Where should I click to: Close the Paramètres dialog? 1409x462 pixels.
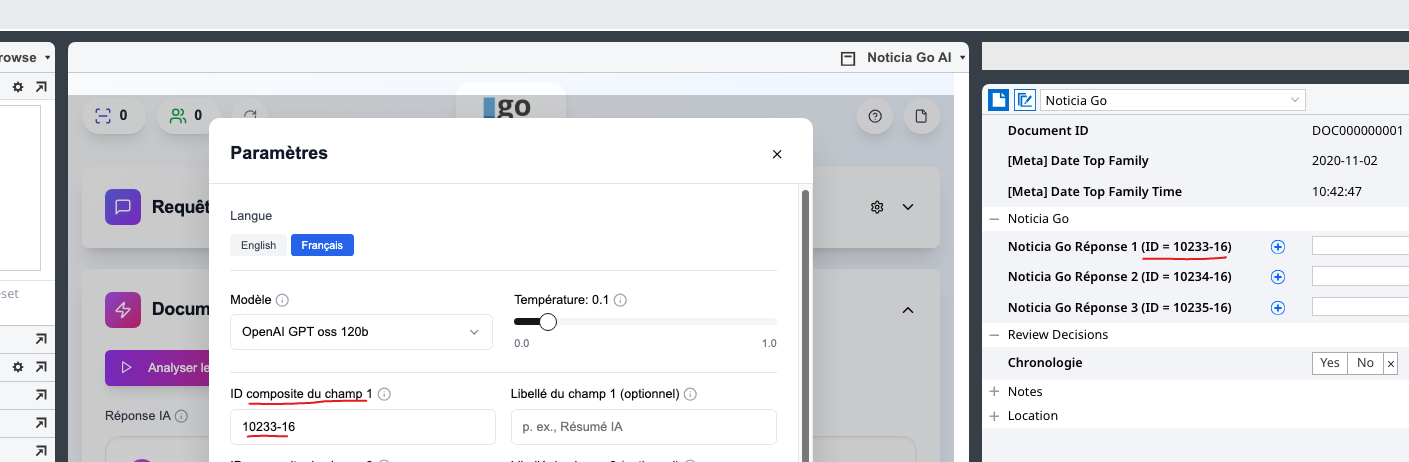tap(777, 154)
